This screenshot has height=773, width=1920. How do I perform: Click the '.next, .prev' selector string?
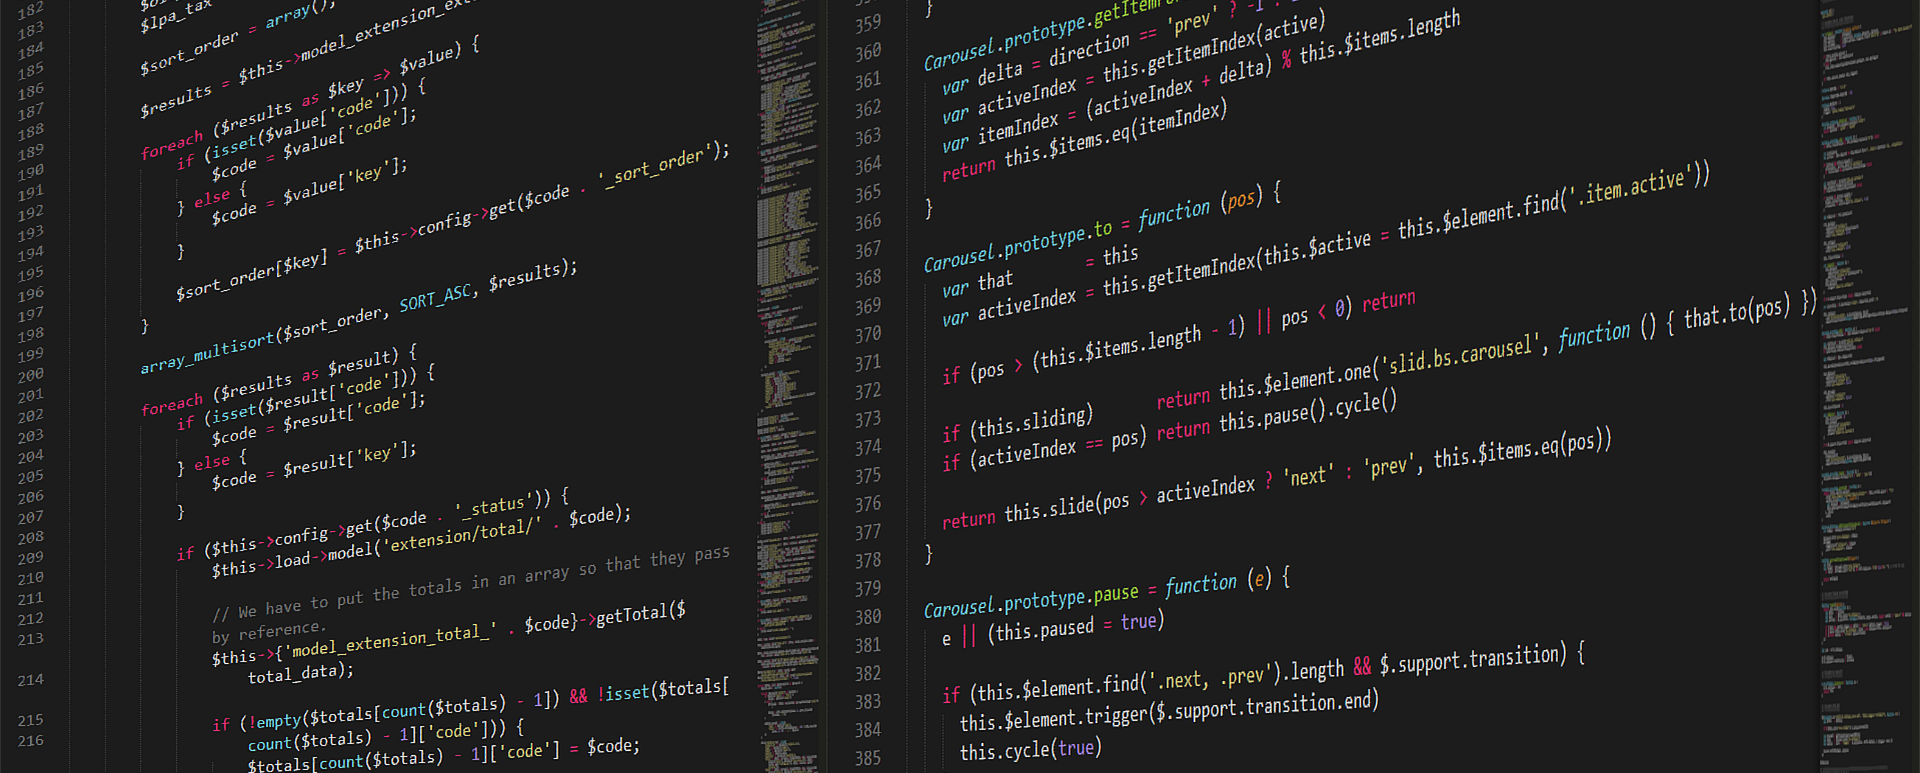1214,680
